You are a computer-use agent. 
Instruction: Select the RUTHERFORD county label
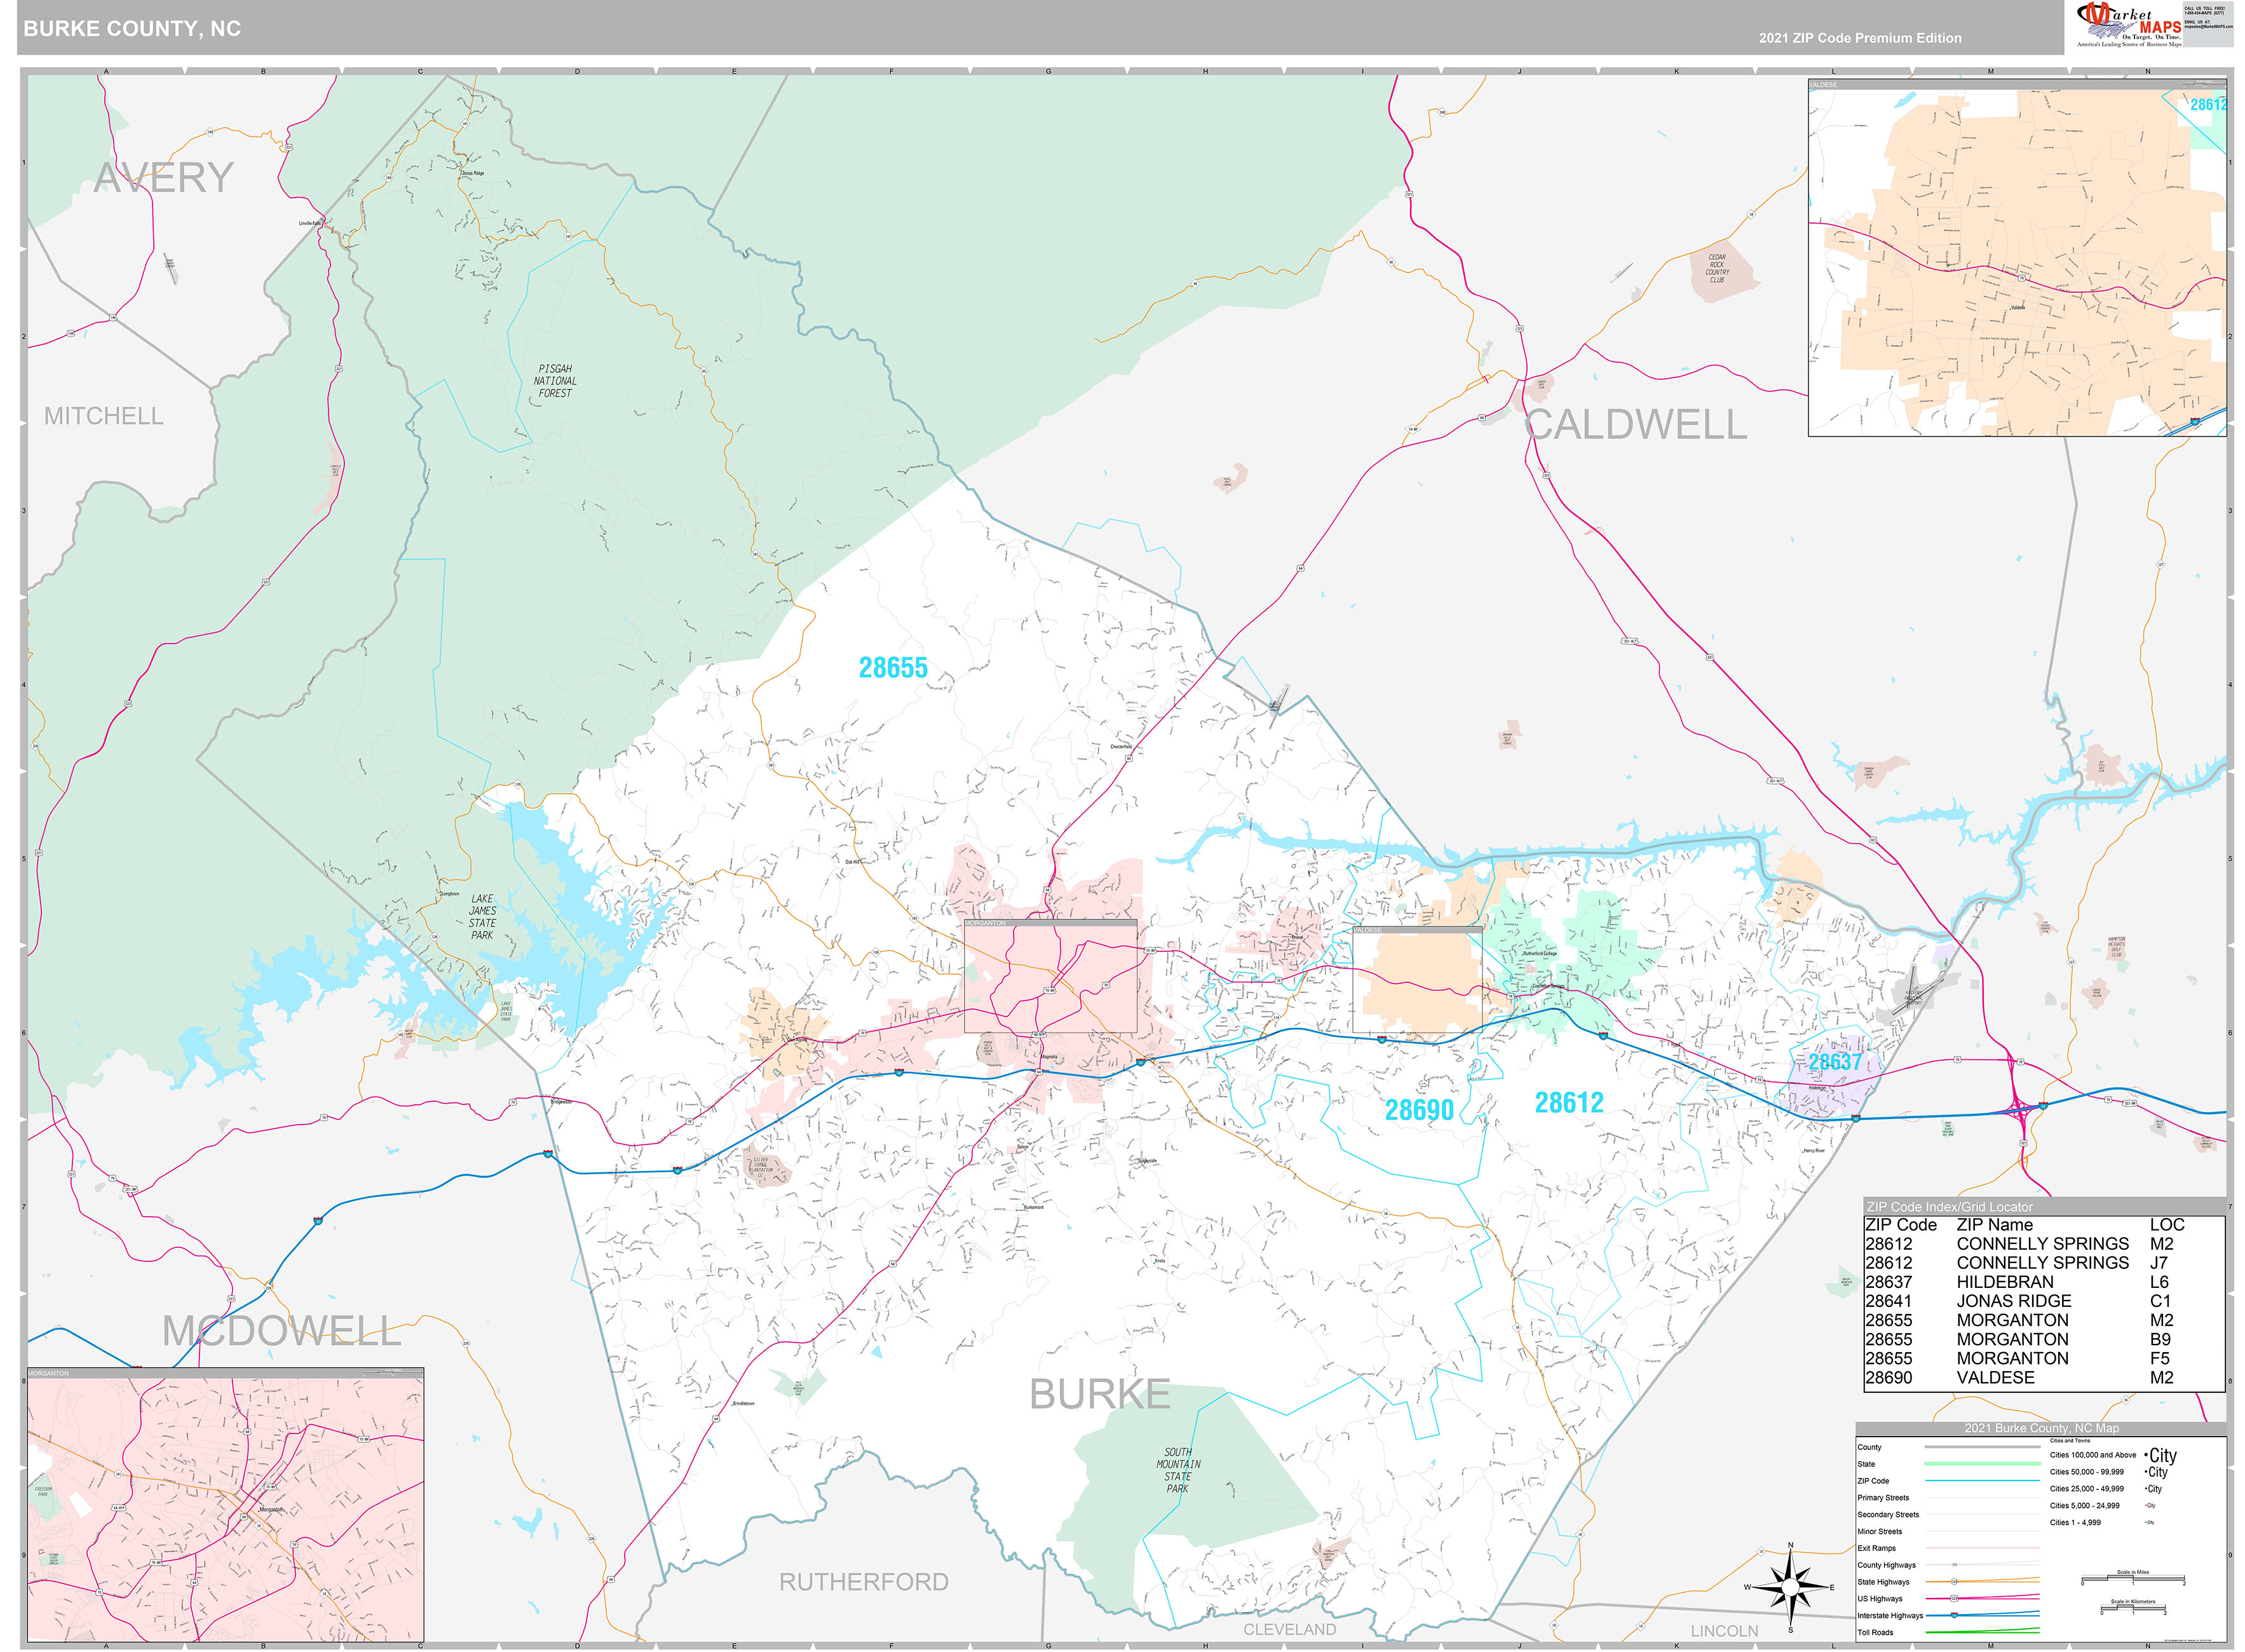pyautogui.click(x=864, y=1582)
